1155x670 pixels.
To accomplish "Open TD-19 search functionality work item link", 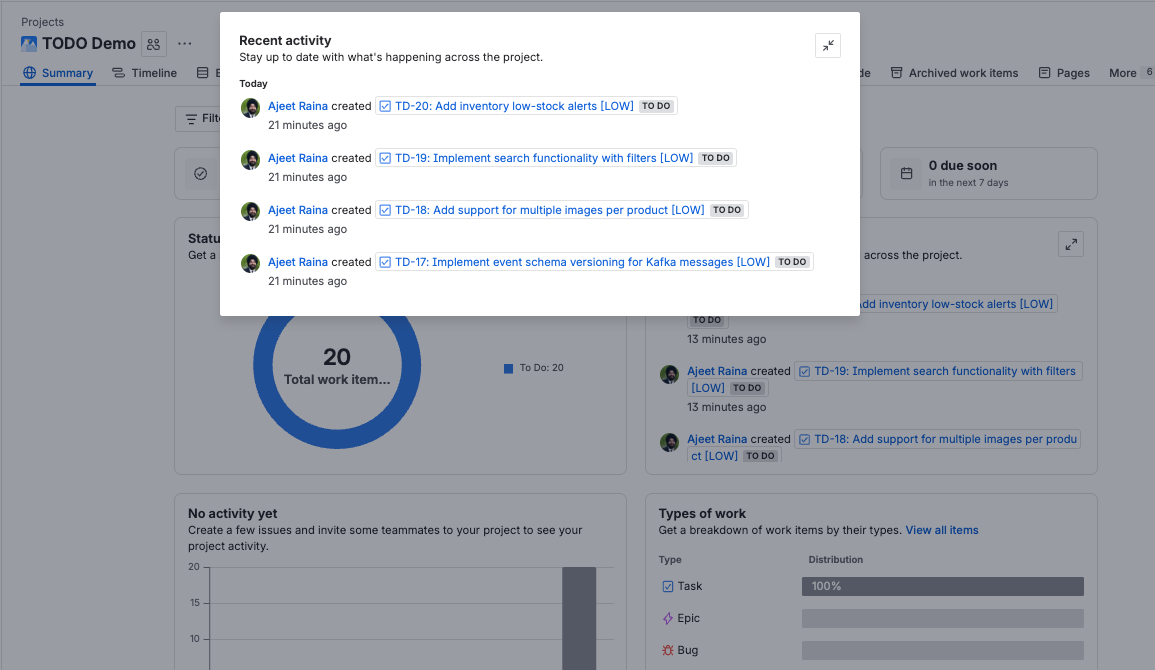I will coord(543,158).
